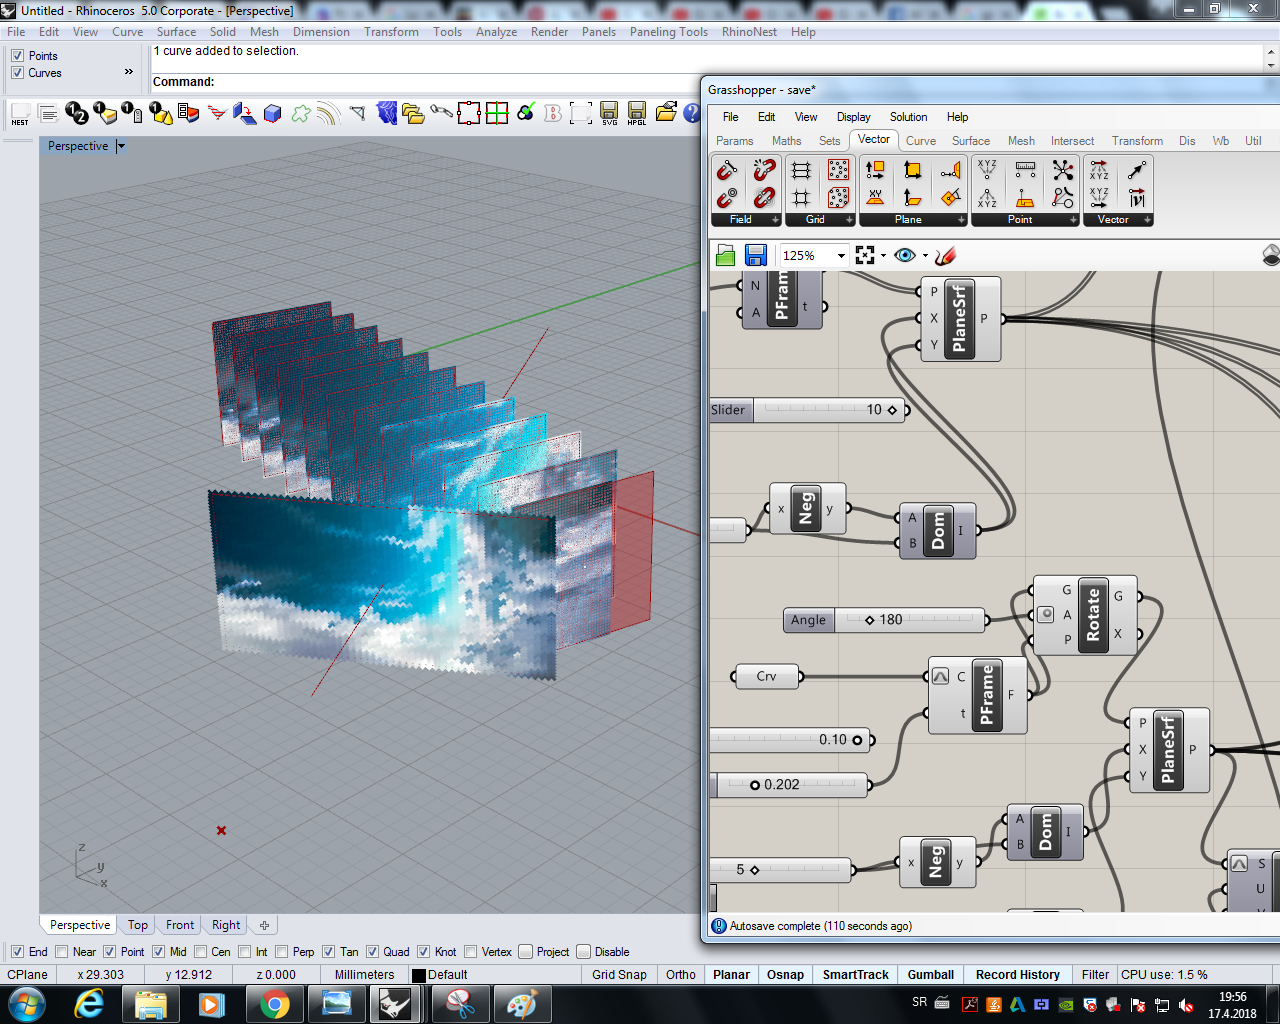Viewport: 1280px width, 1024px height.
Task: Select the top-left magnet component in the Field panel
Action: point(728,170)
